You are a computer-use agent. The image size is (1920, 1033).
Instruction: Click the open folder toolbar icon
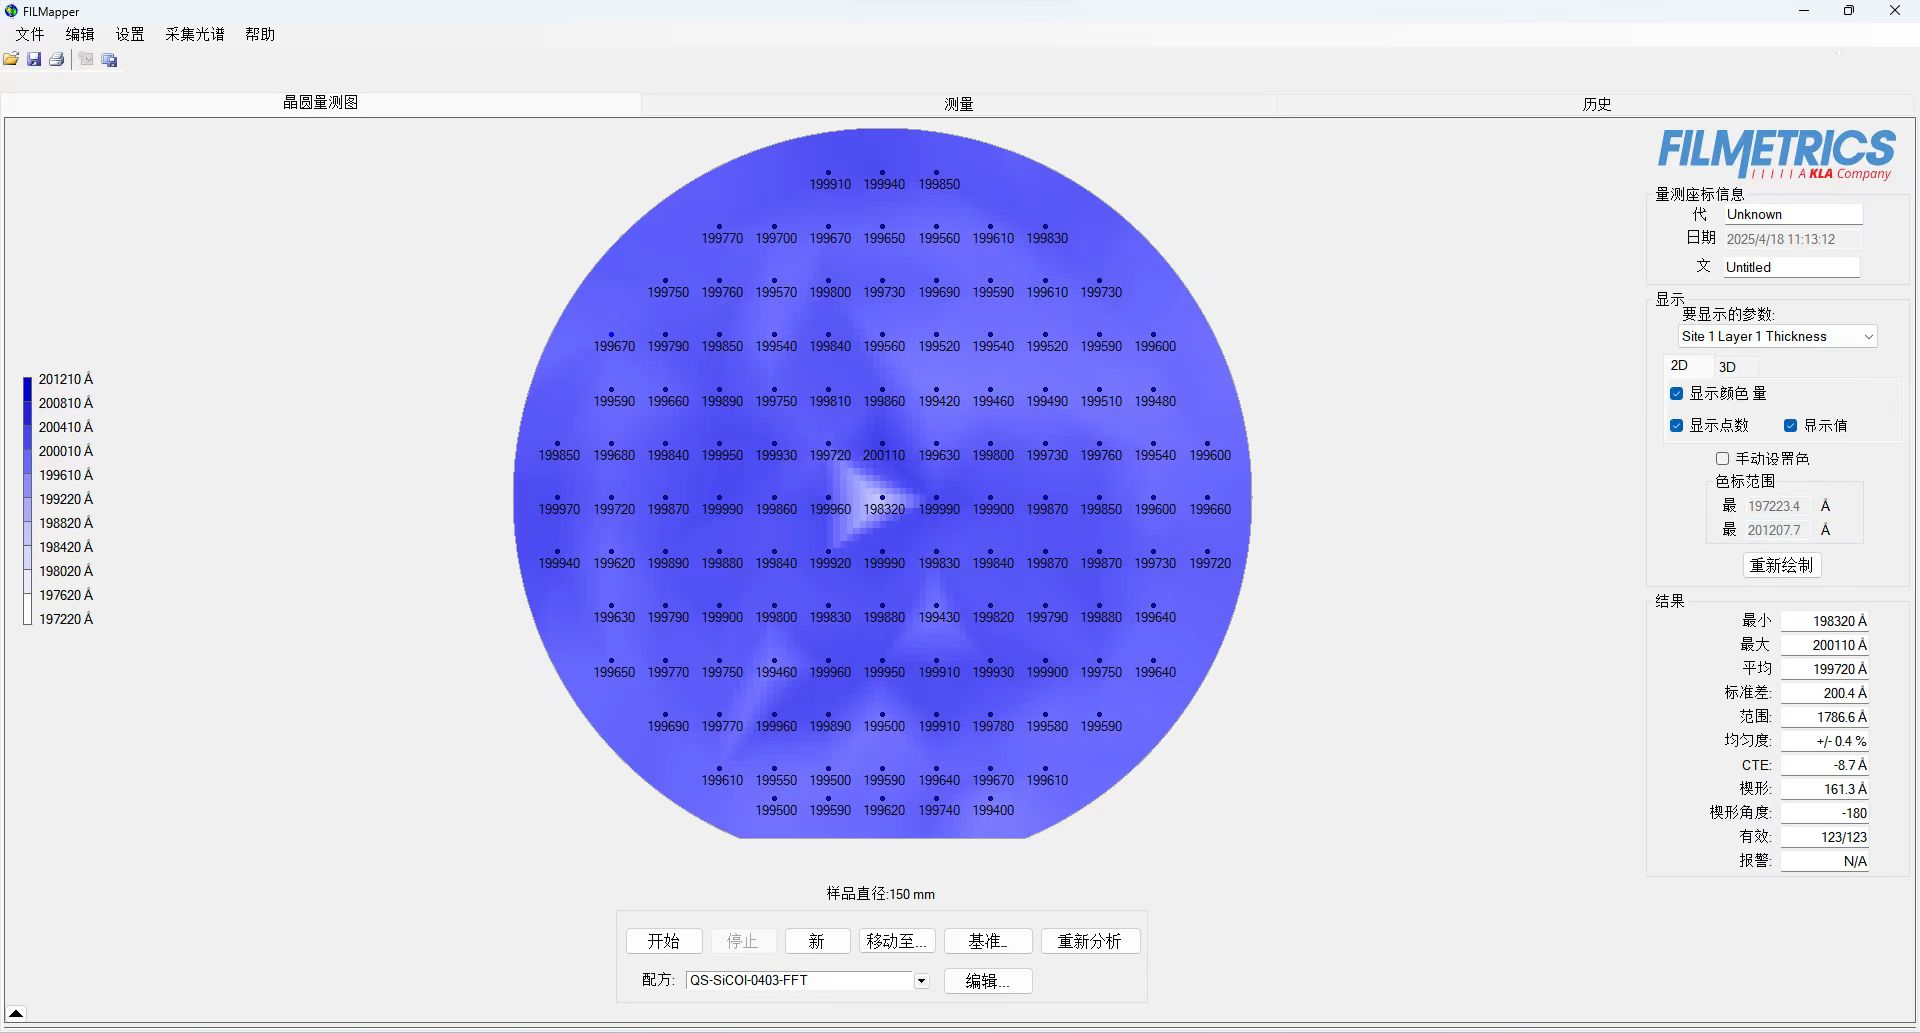tap(11, 60)
